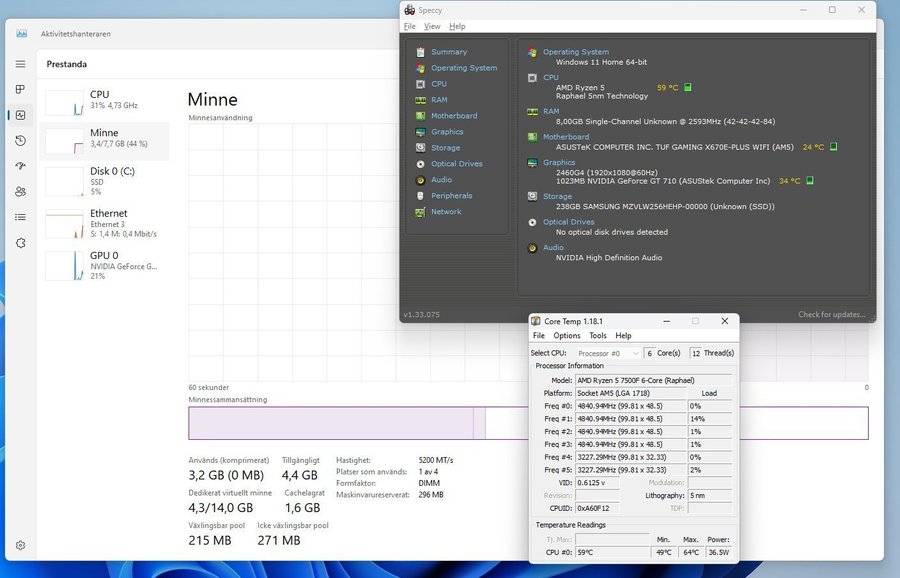900x578 pixels.
Task: Open the Optical Drives heading link in Speccy summary
Action: (x=569, y=222)
